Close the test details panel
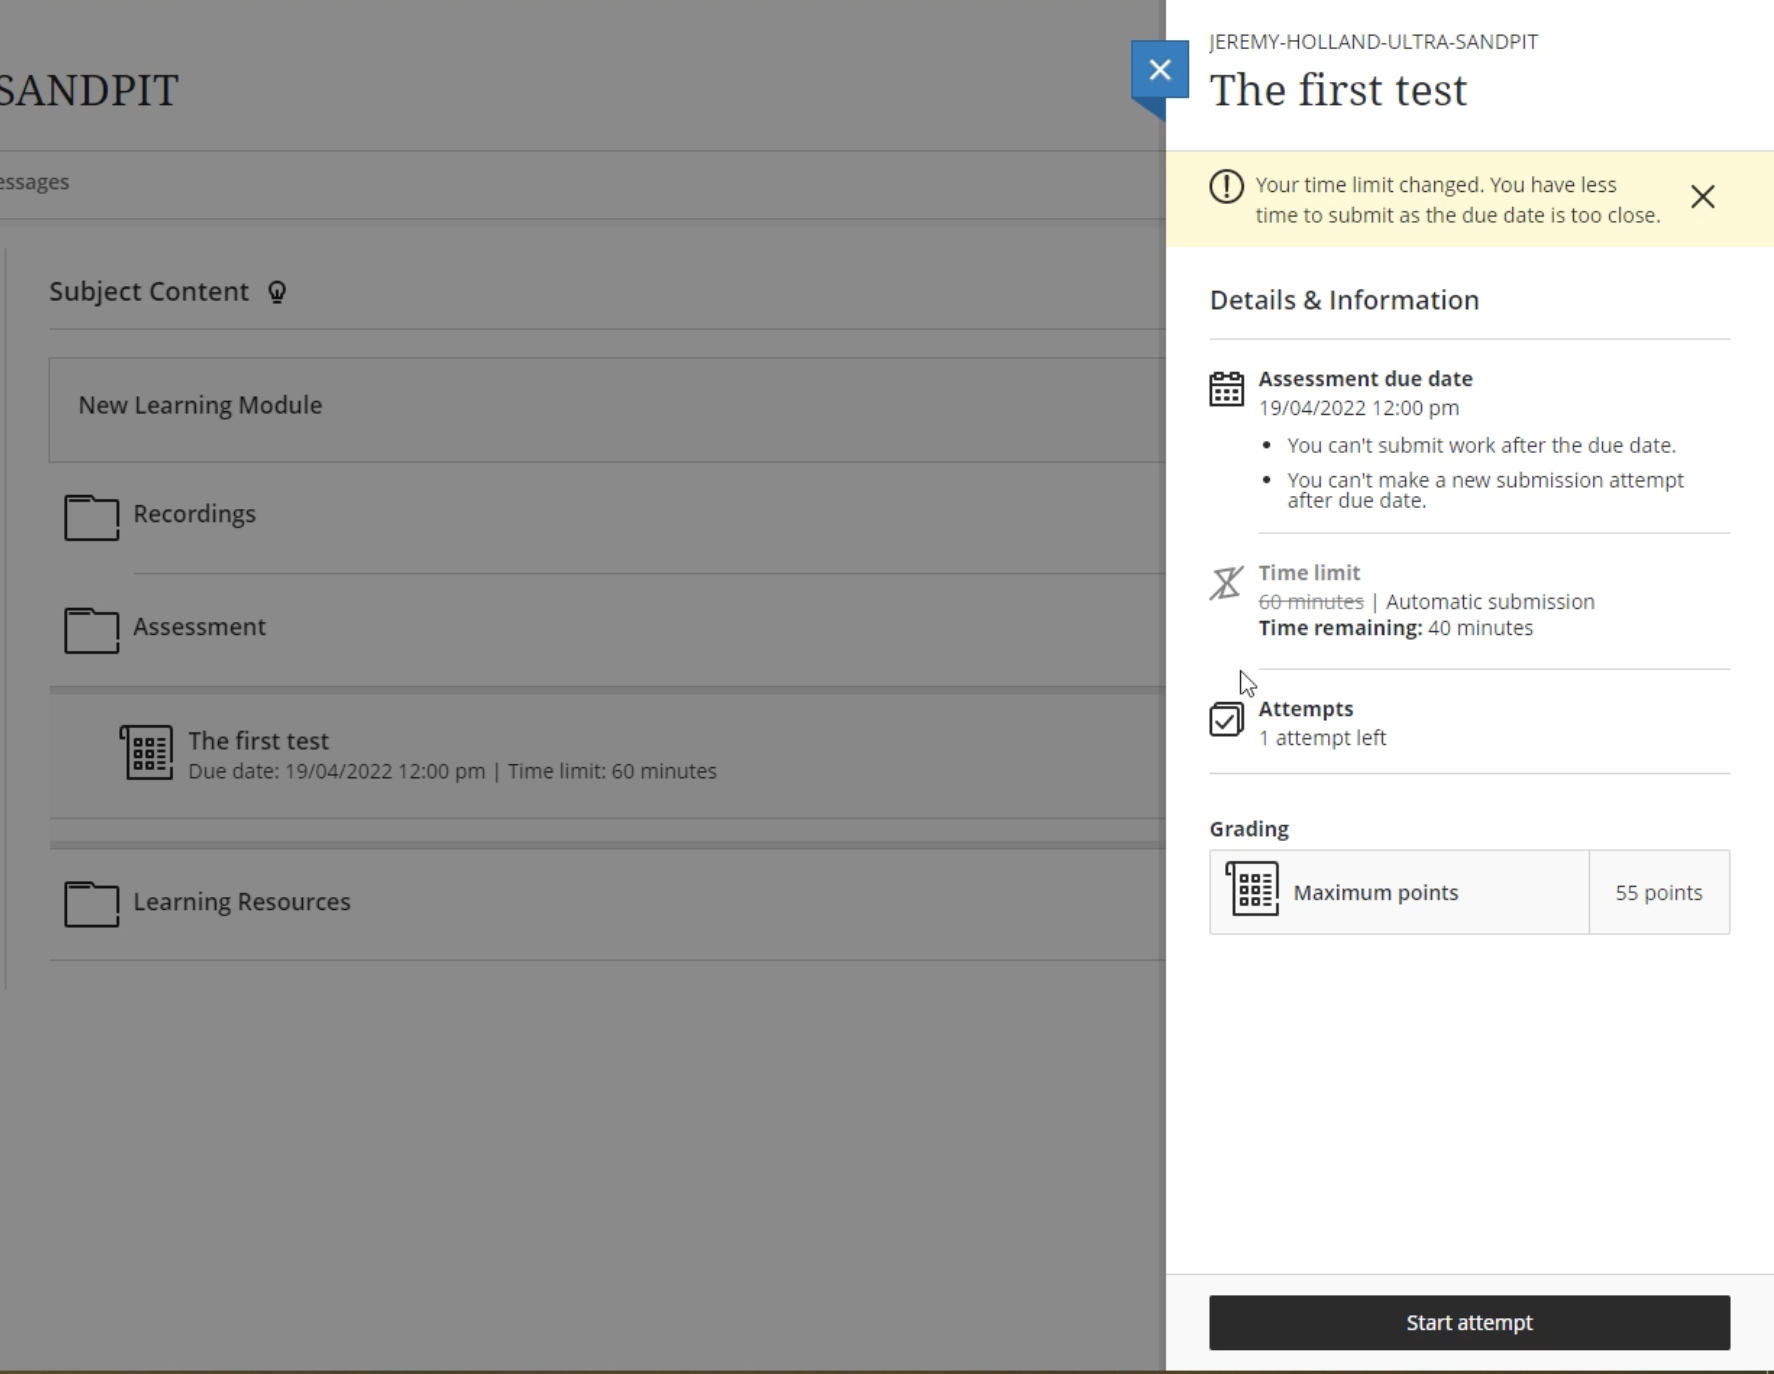This screenshot has height=1374, width=1774. (1160, 70)
